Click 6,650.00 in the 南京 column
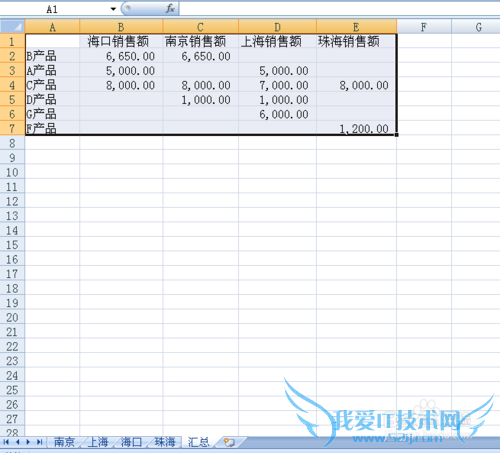 [x=200, y=56]
